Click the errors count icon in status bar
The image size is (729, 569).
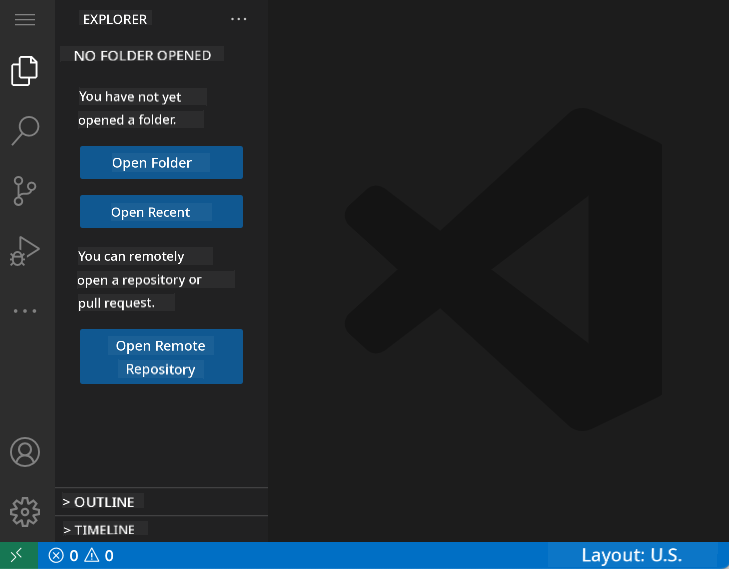pyautogui.click(x=57, y=555)
